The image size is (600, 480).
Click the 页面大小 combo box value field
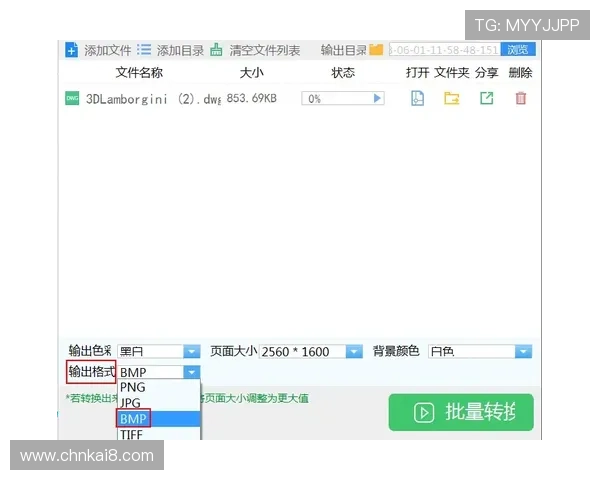[303, 351]
